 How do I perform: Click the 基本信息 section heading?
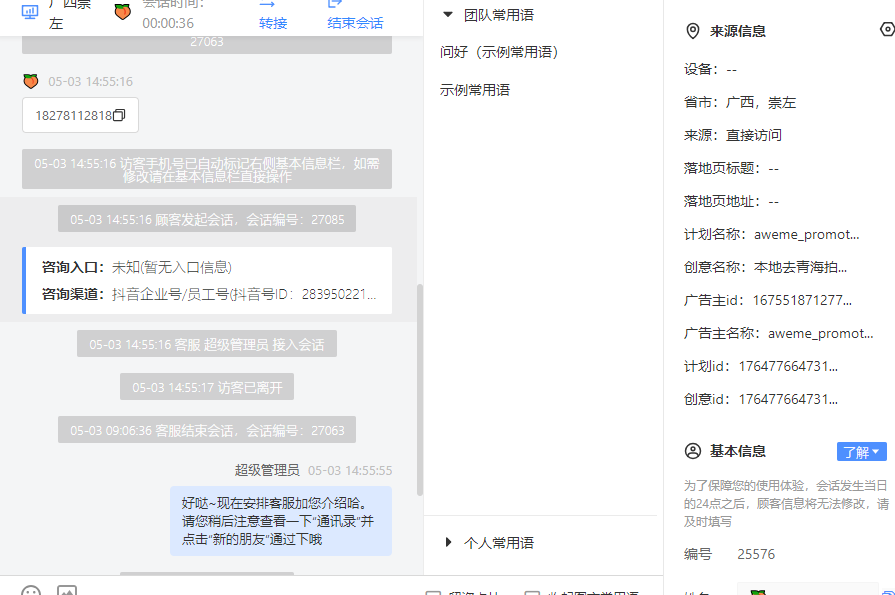737,451
